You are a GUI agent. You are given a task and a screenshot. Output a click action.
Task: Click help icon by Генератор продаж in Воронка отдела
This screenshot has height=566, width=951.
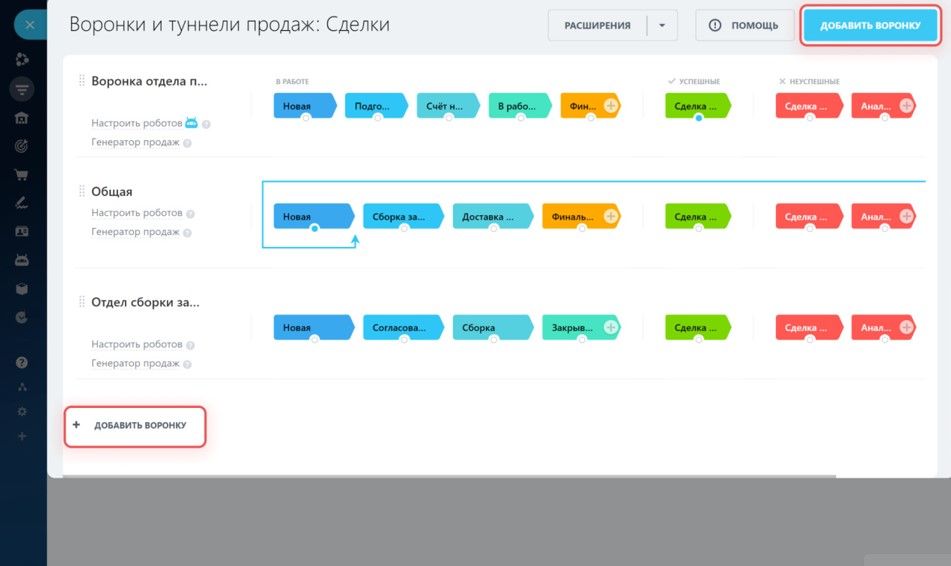(187, 143)
